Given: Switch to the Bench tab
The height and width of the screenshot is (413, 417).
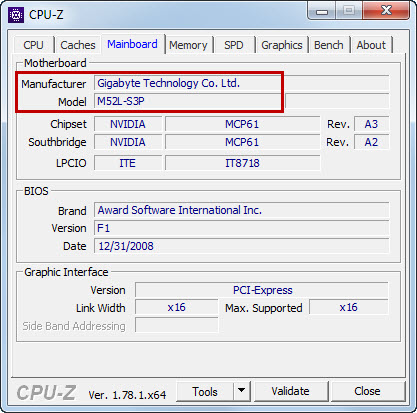Looking at the screenshot, I should [x=329, y=45].
